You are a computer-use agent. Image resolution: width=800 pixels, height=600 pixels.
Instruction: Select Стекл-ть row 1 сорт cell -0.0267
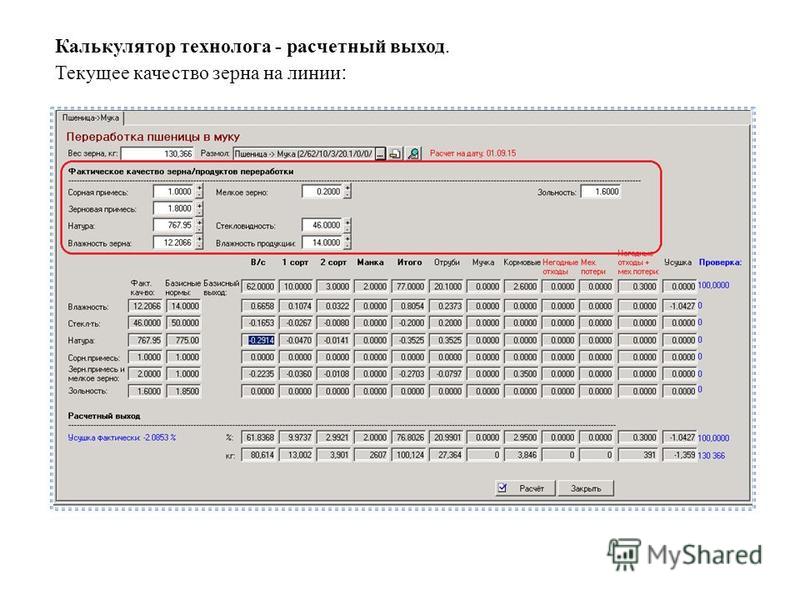pos(297,323)
